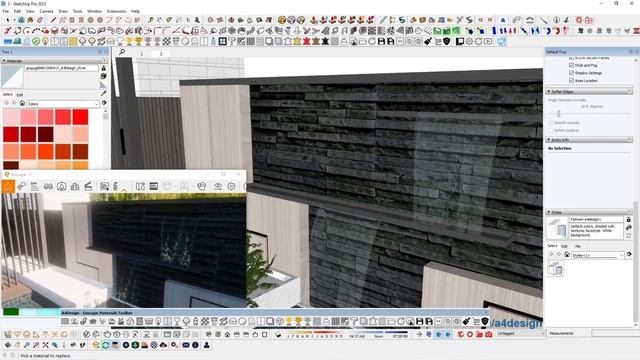Switch to Styles Mix tab
640x360 pixels.
pos(578,246)
